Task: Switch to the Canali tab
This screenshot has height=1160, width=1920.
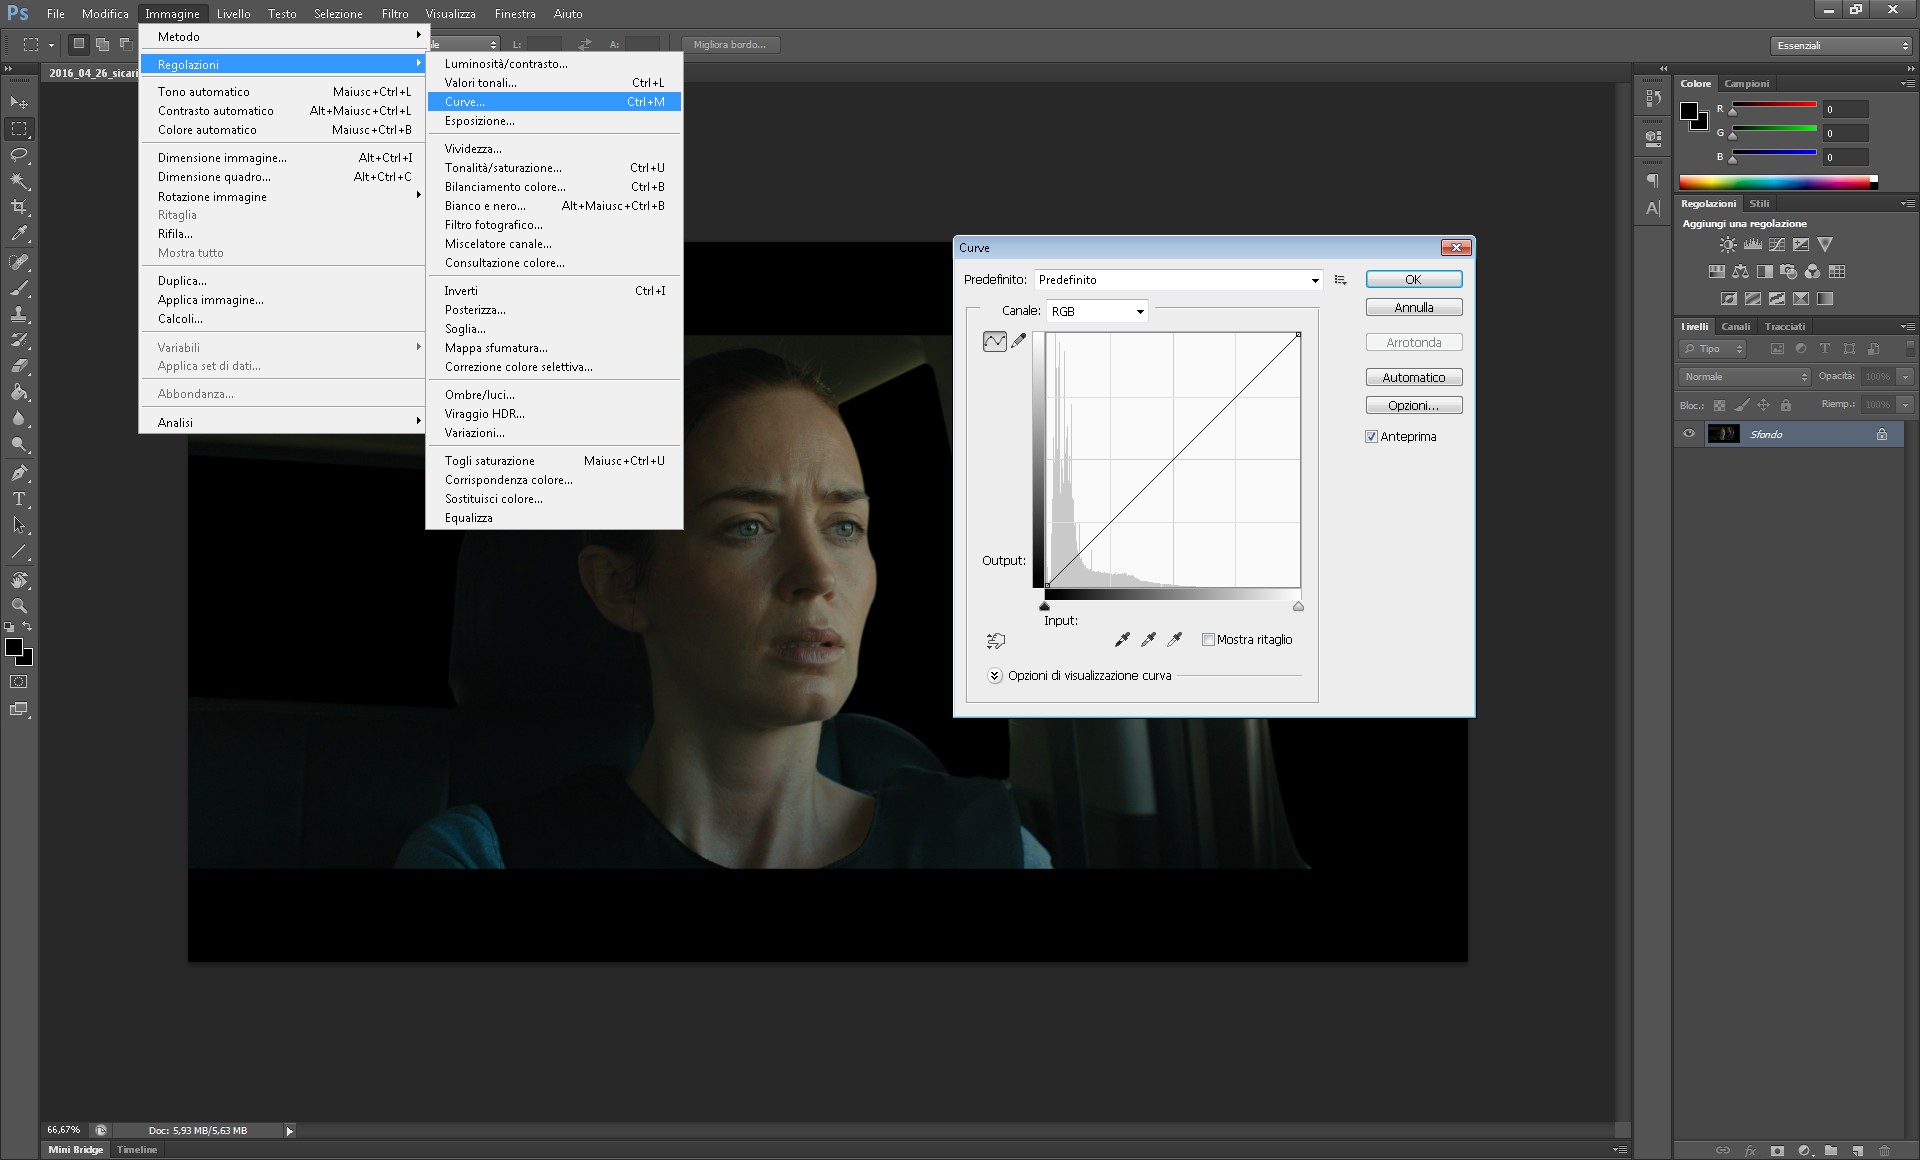Action: pos(1735,327)
